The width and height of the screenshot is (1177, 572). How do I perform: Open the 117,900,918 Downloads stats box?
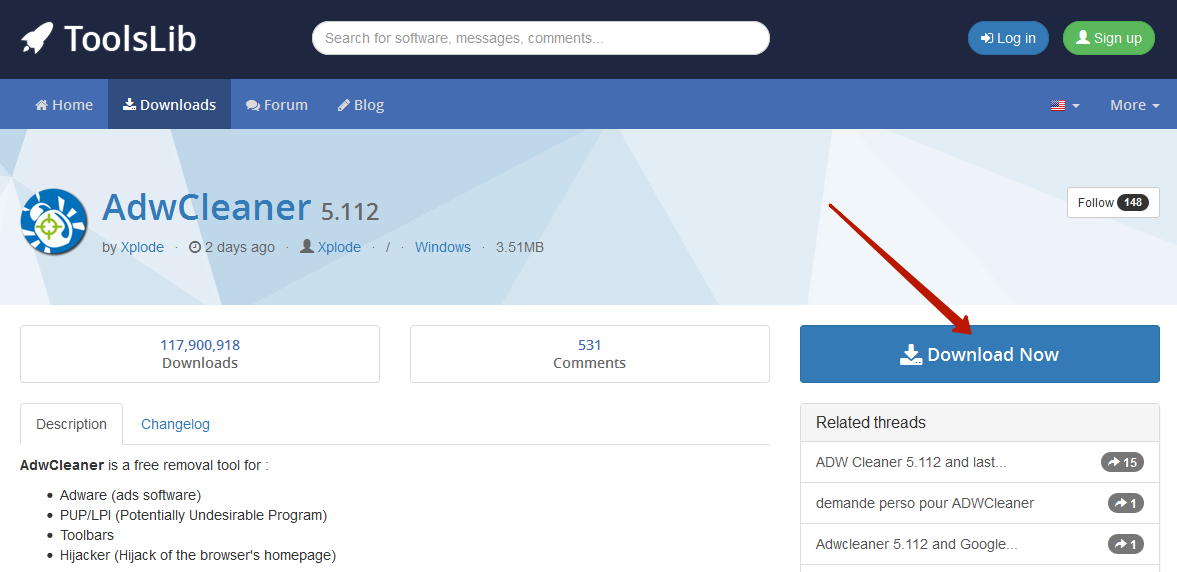[200, 354]
